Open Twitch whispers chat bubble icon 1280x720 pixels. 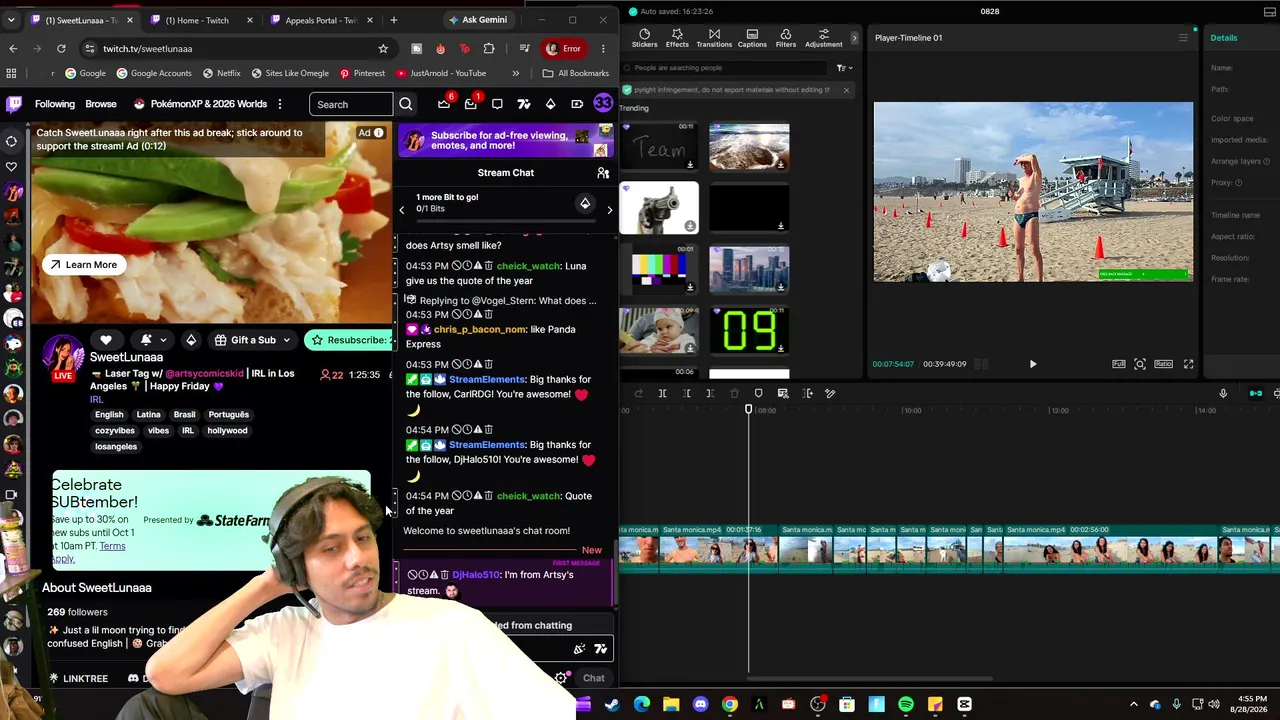point(497,104)
